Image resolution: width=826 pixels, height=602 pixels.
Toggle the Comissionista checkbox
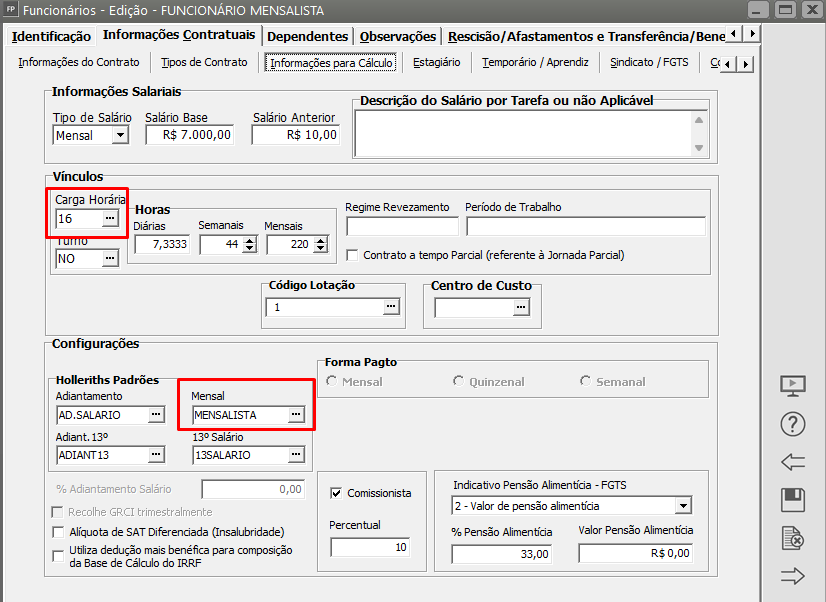tap(337, 493)
